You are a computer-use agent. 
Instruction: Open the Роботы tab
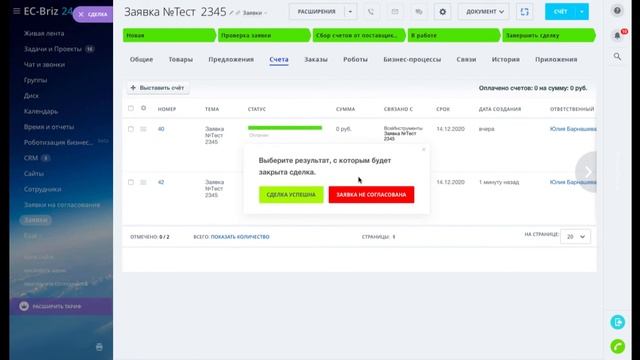click(x=355, y=60)
